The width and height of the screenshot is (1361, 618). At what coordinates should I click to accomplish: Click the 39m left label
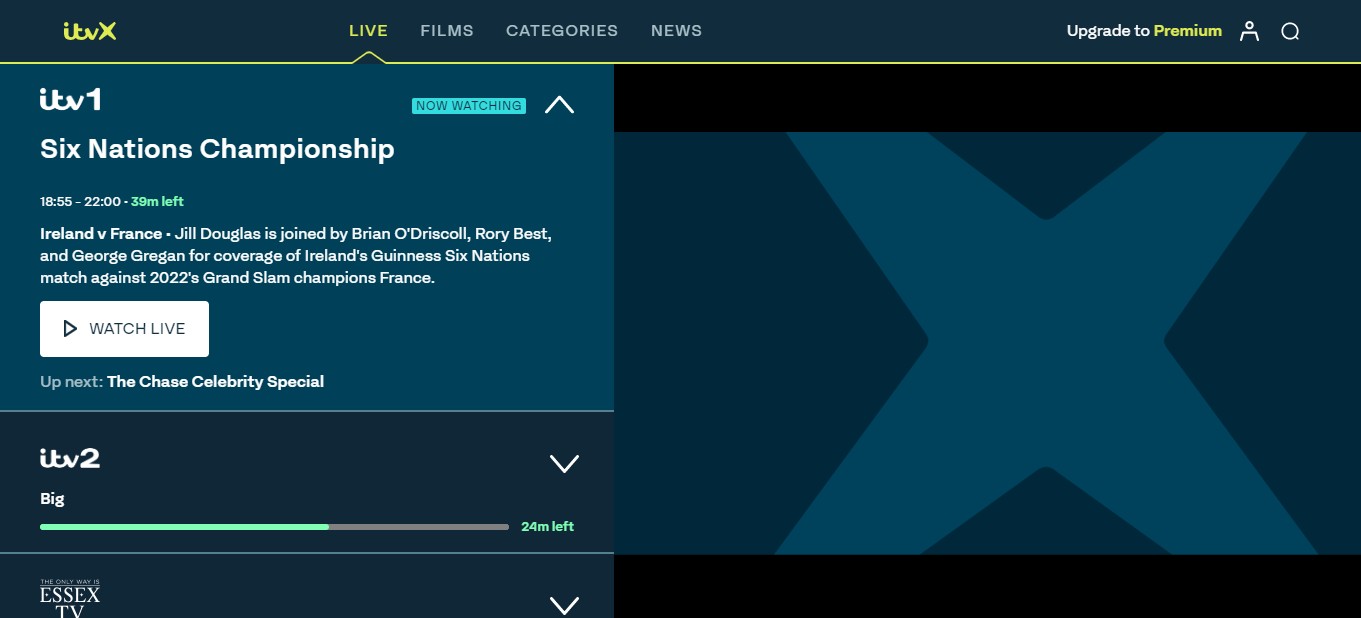coord(157,201)
